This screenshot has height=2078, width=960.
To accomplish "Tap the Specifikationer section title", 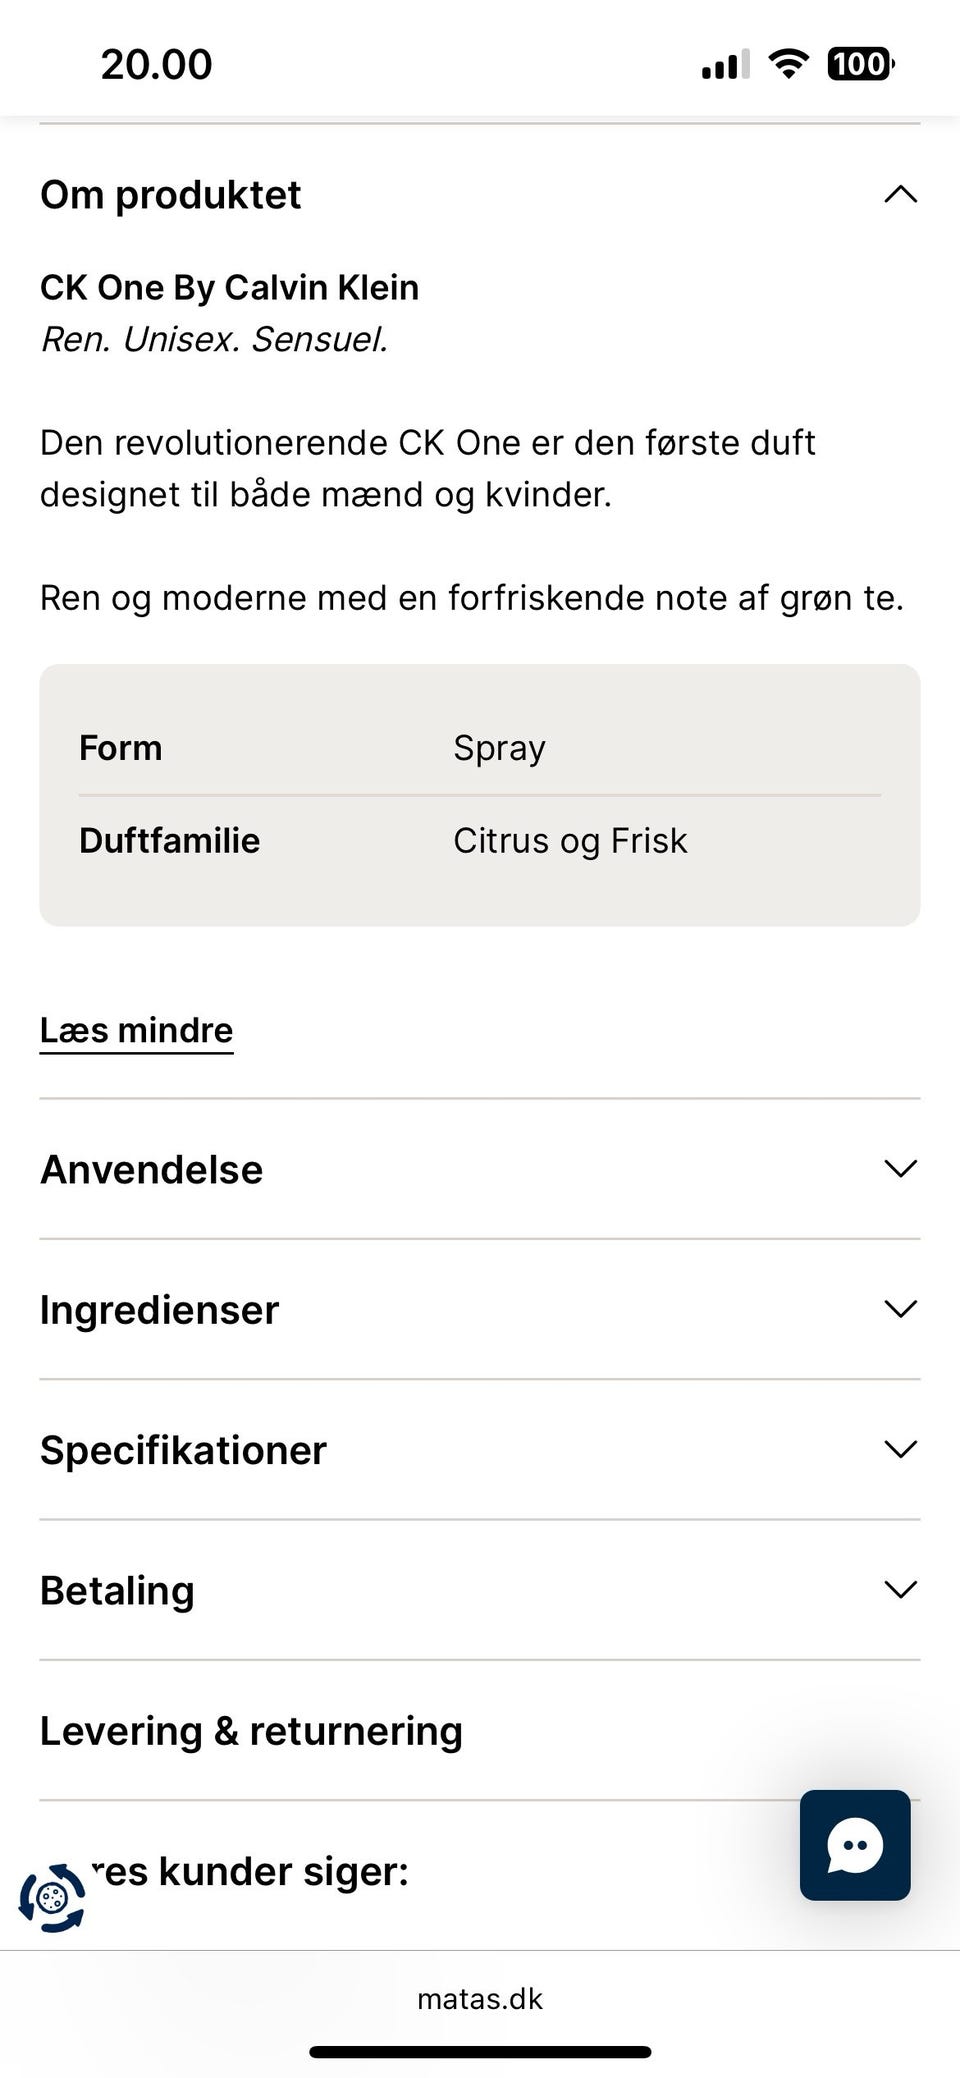I will point(183,1450).
